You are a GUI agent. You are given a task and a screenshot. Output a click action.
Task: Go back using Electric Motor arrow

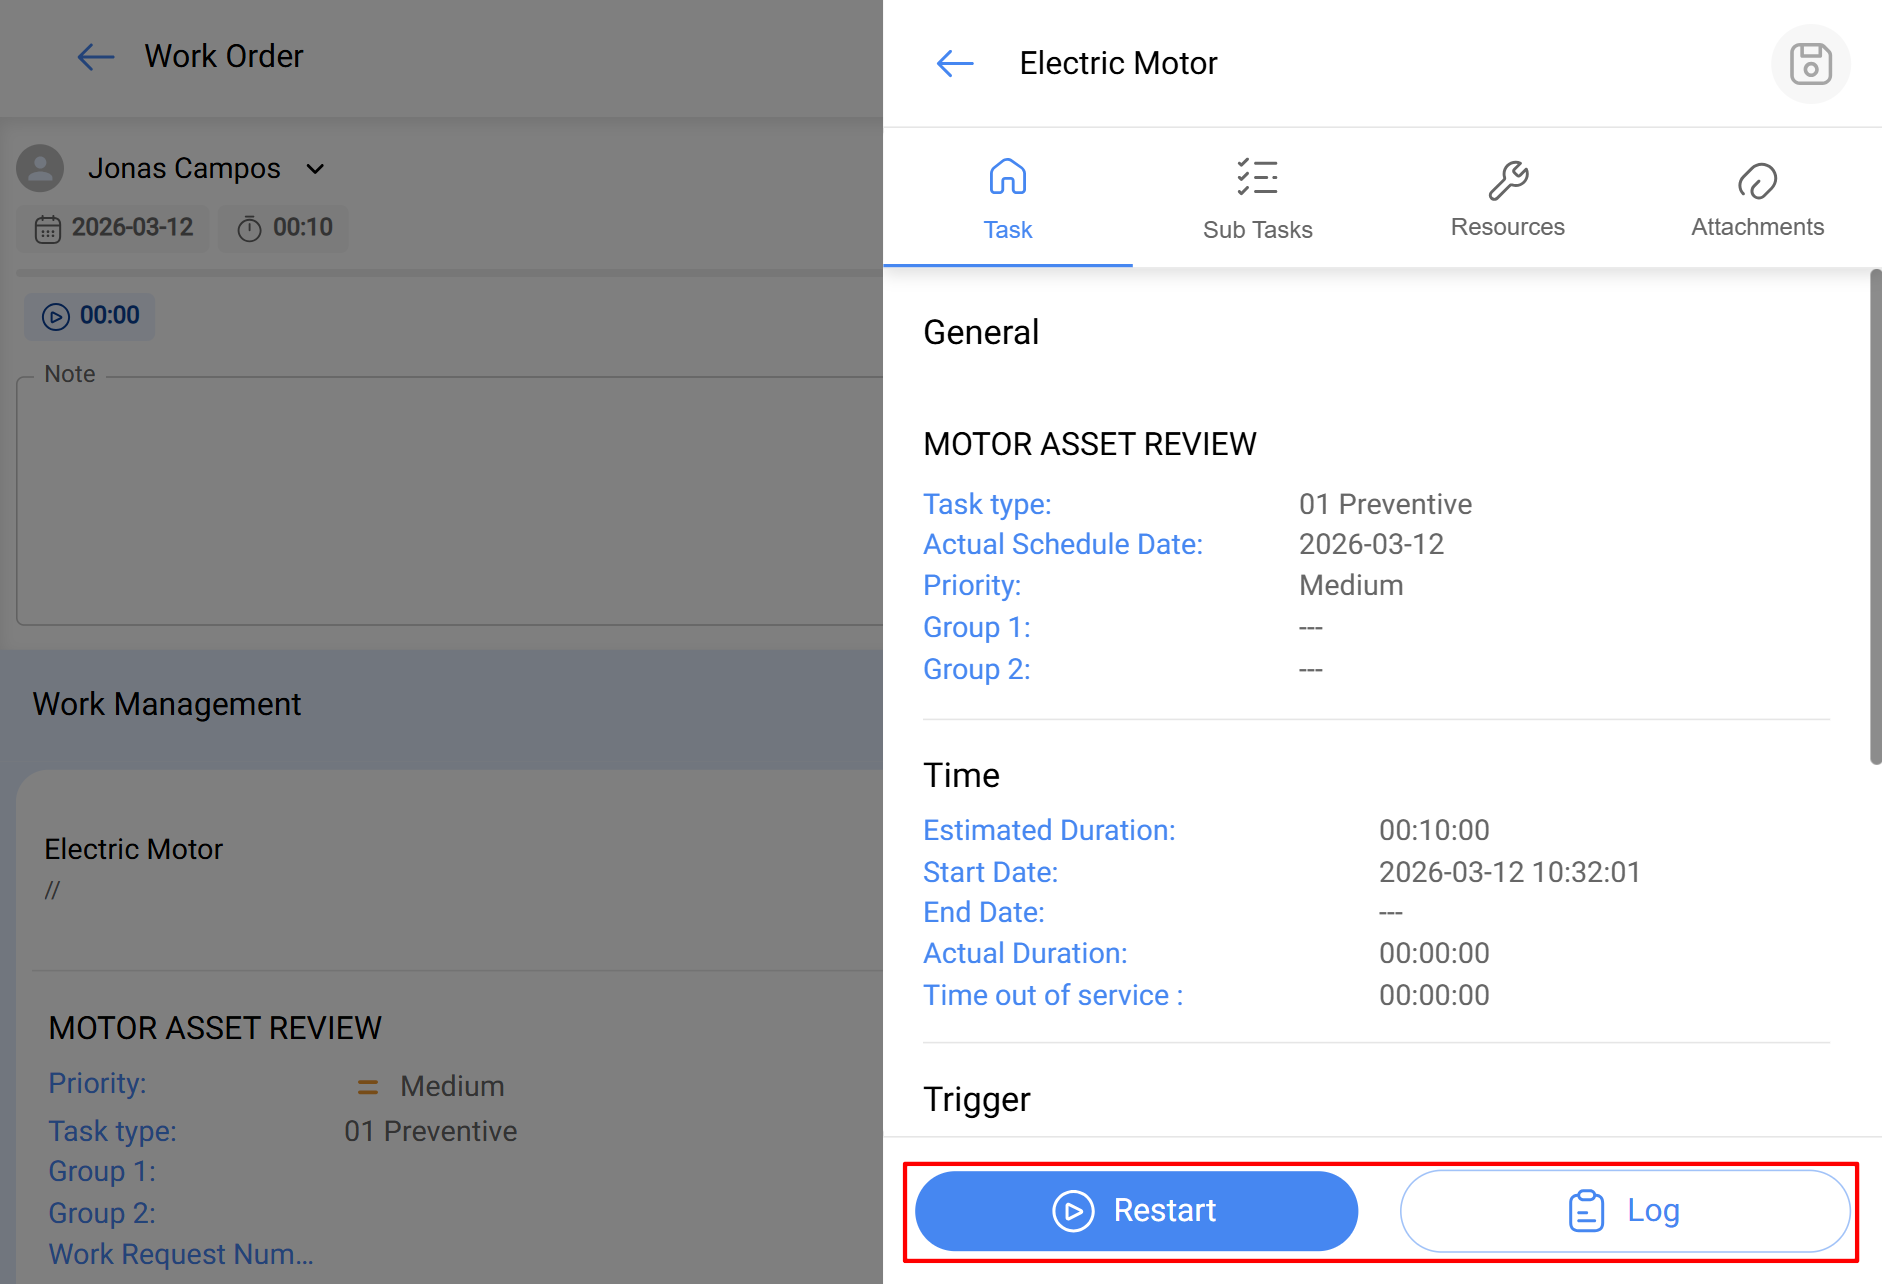tap(955, 64)
